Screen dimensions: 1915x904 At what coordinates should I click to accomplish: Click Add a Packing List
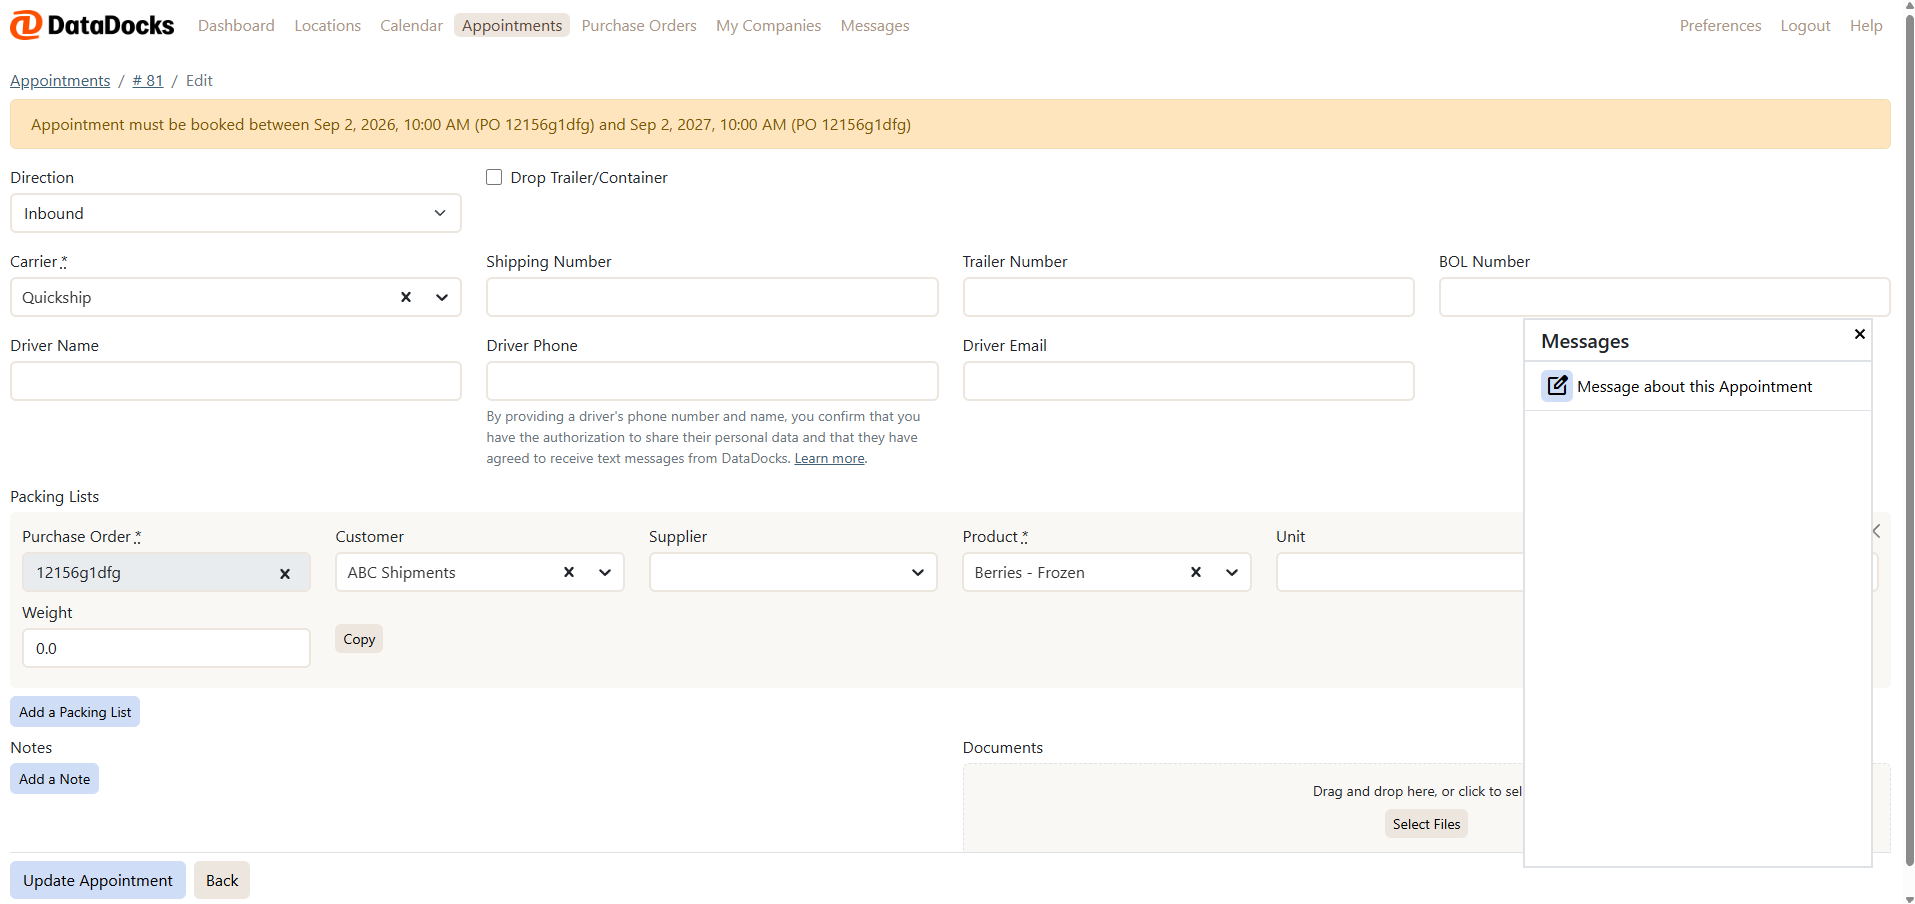click(75, 712)
